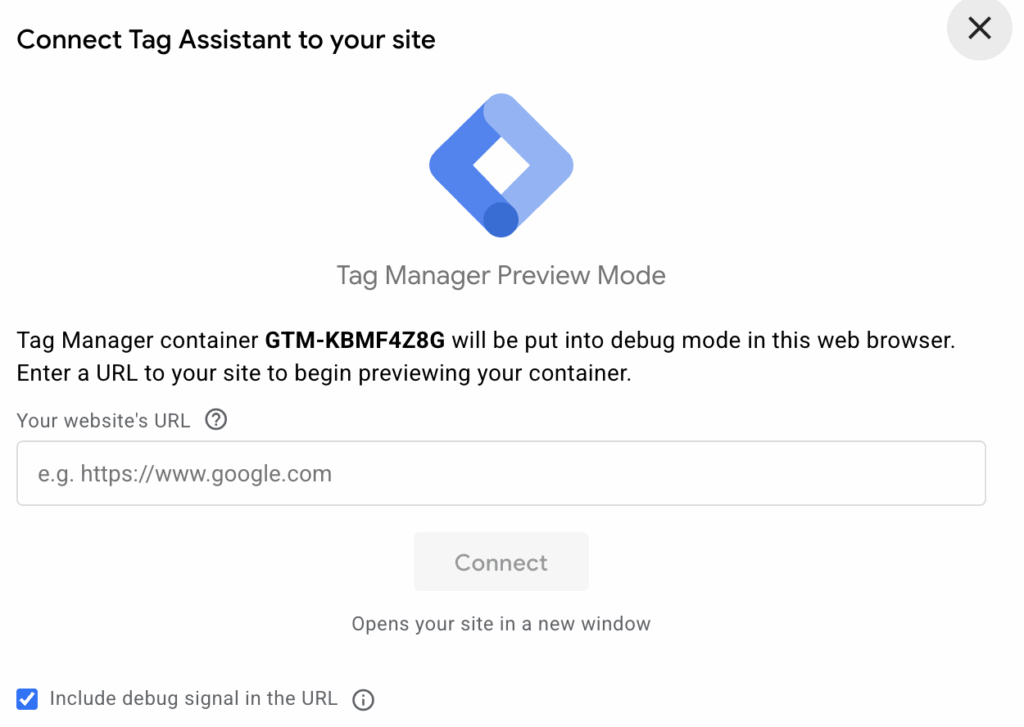This screenshot has width=1024, height=727.
Task: Click the Enter a URL to your site instruction
Action: point(324,373)
